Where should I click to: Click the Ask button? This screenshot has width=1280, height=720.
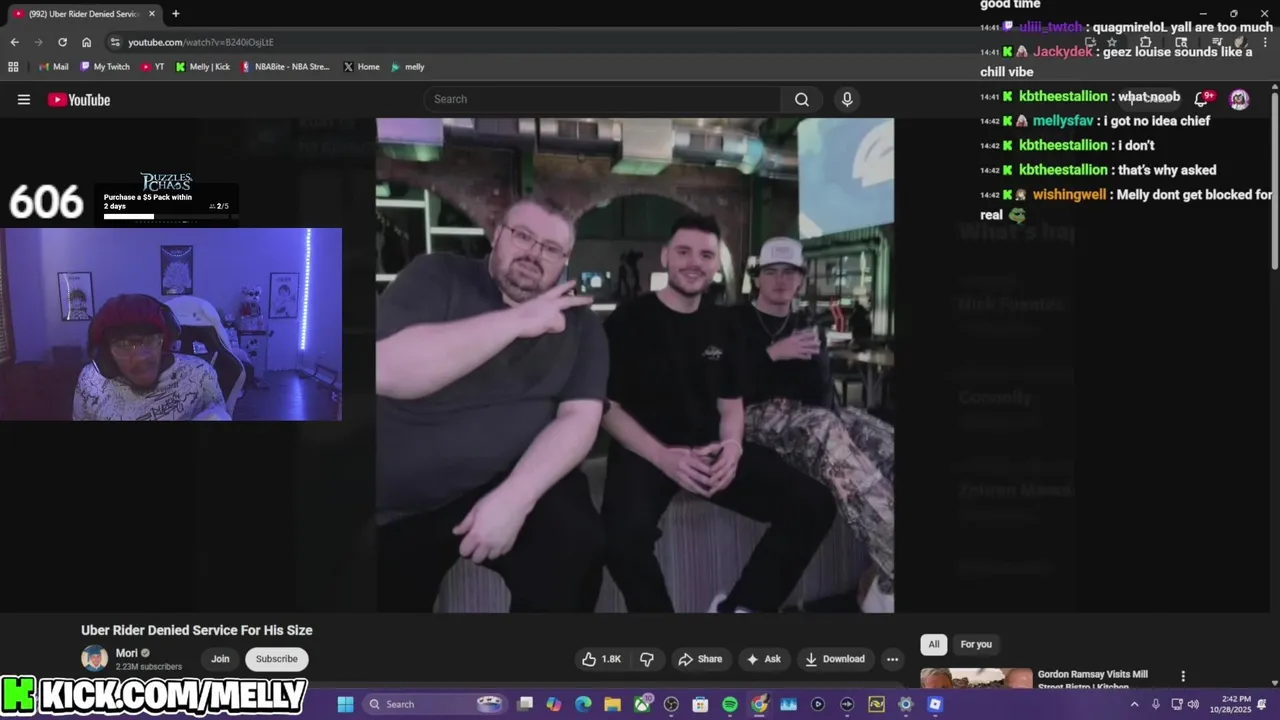(x=763, y=659)
